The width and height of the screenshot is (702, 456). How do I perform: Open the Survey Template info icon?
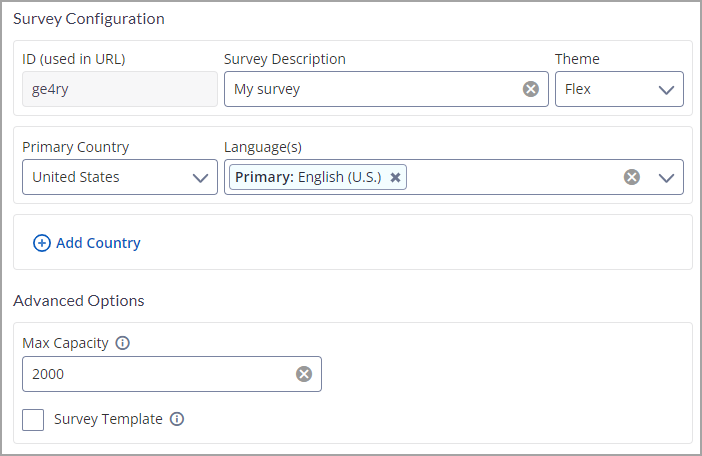[x=177, y=419]
